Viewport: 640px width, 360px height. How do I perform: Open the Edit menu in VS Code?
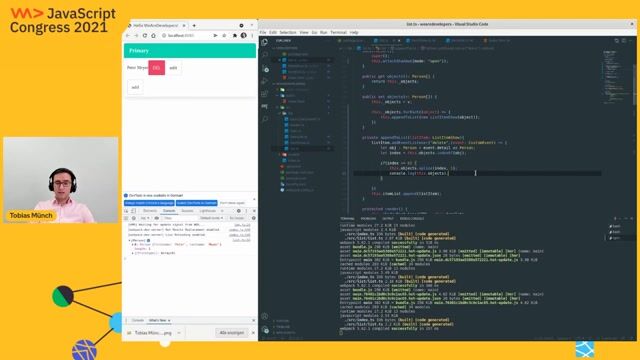click(273, 32)
